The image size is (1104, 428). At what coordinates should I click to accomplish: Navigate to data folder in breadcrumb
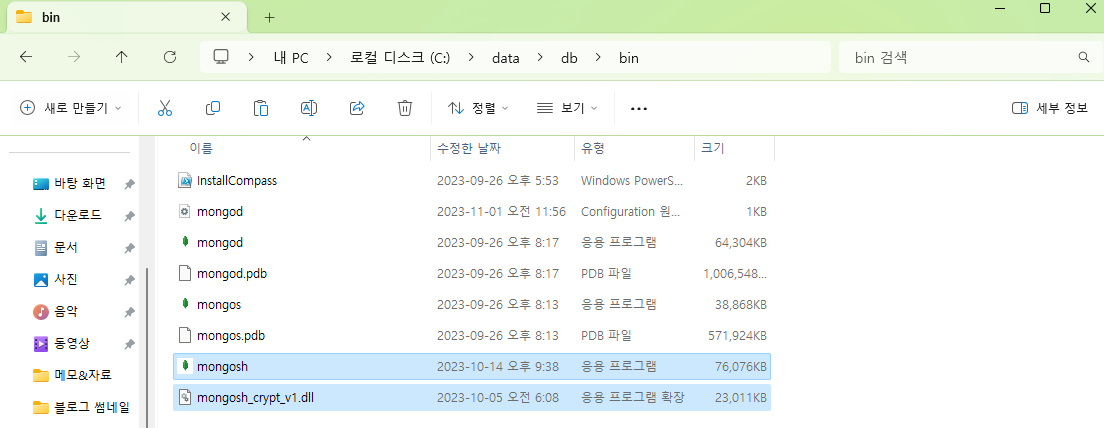point(506,58)
